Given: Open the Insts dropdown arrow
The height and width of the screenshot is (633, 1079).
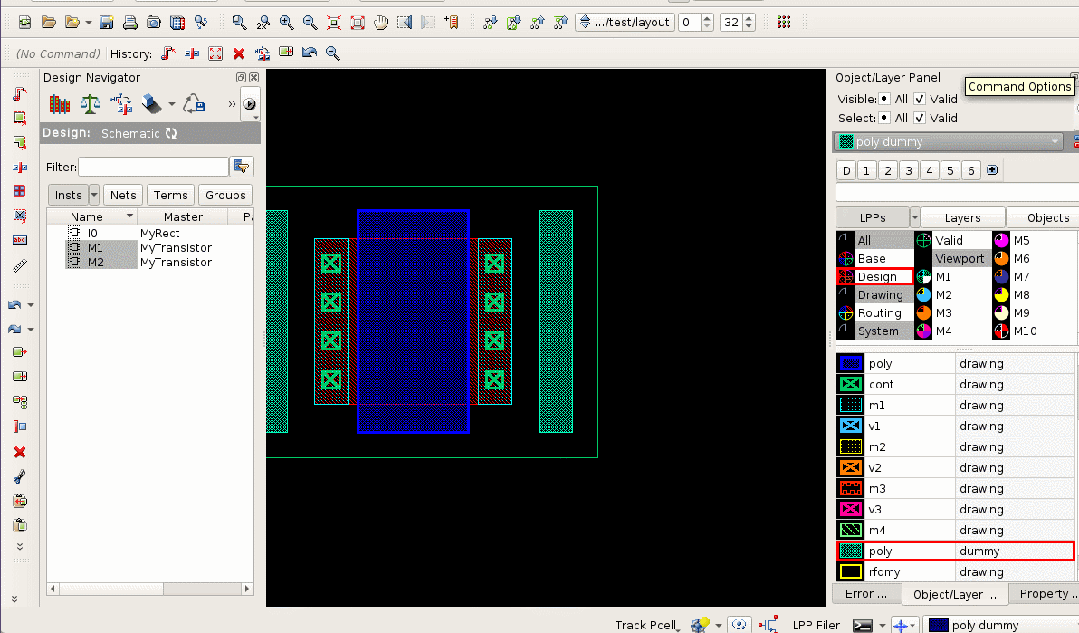Looking at the screenshot, I should pyautogui.click(x=94, y=195).
